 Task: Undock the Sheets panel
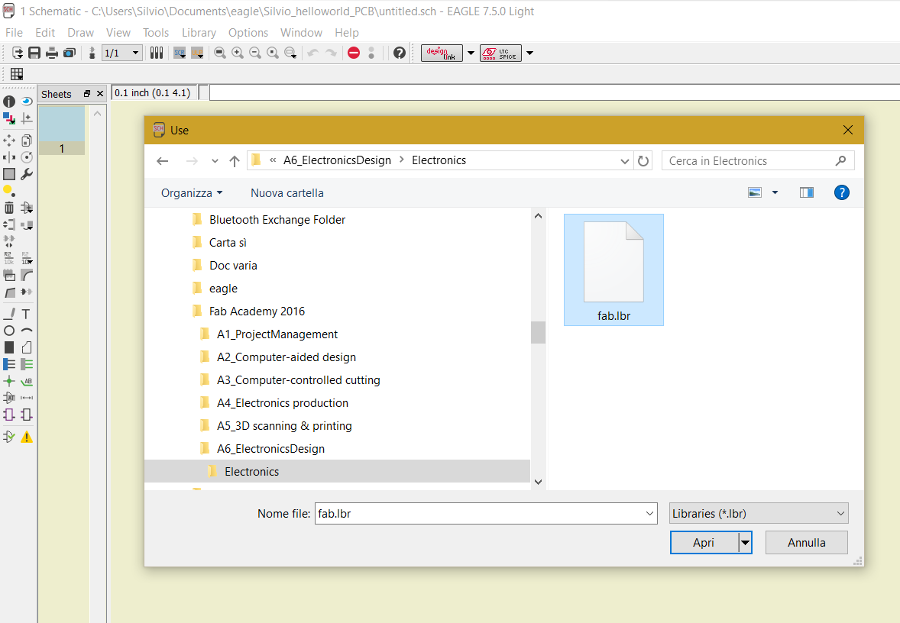87,94
